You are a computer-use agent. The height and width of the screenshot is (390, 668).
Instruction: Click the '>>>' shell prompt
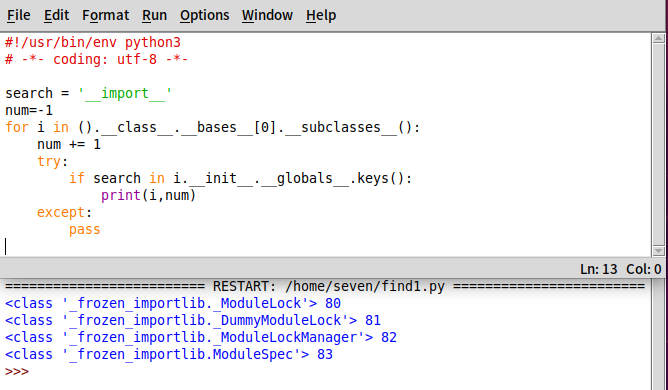coord(17,371)
